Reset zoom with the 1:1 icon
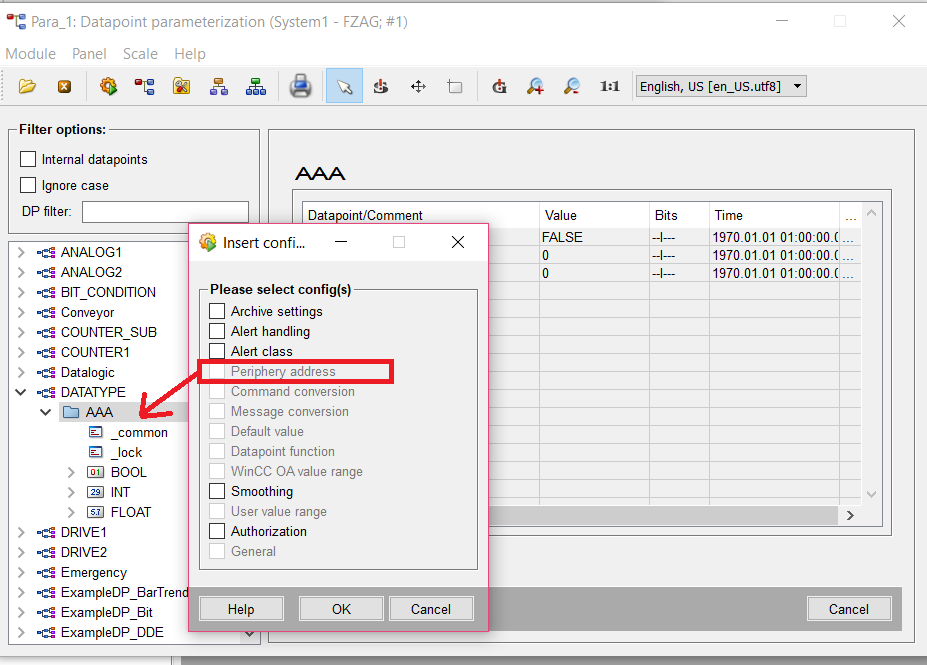This screenshot has width=927, height=665. pos(609,87)
